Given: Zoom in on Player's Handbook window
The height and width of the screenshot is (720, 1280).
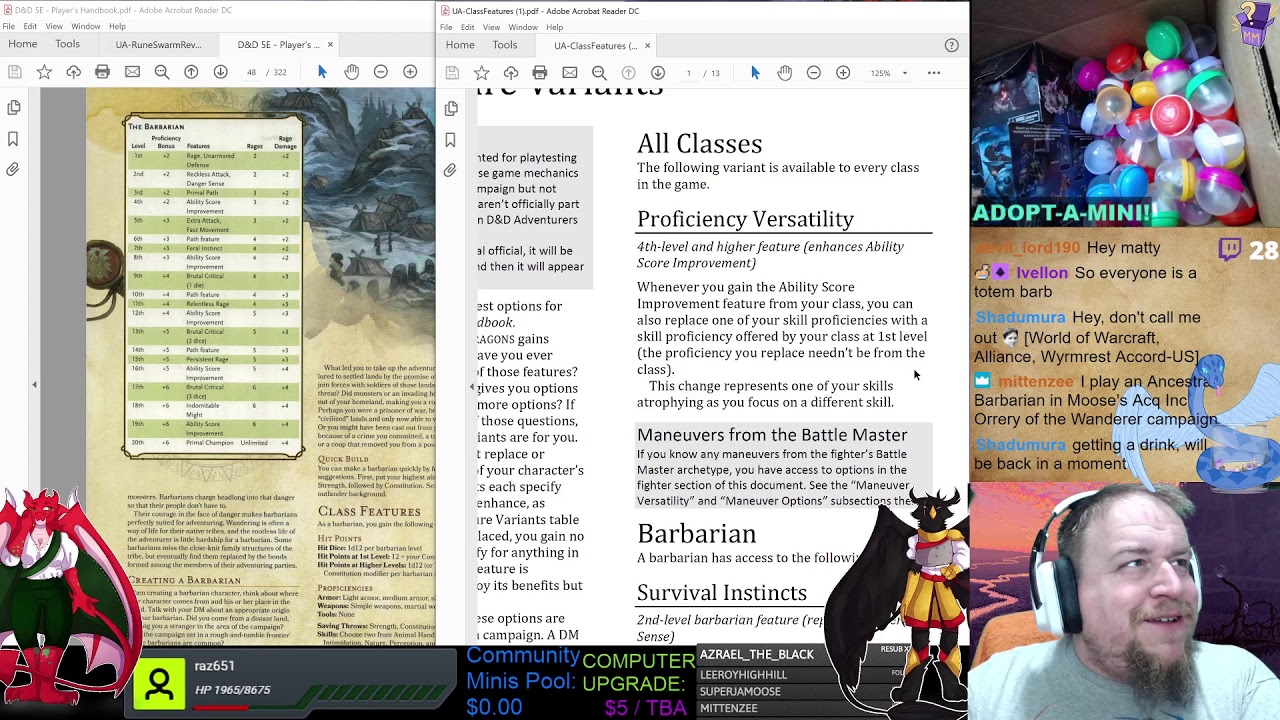Looking at the screenshot, I should pyautogui.click(x=410, y=72).
